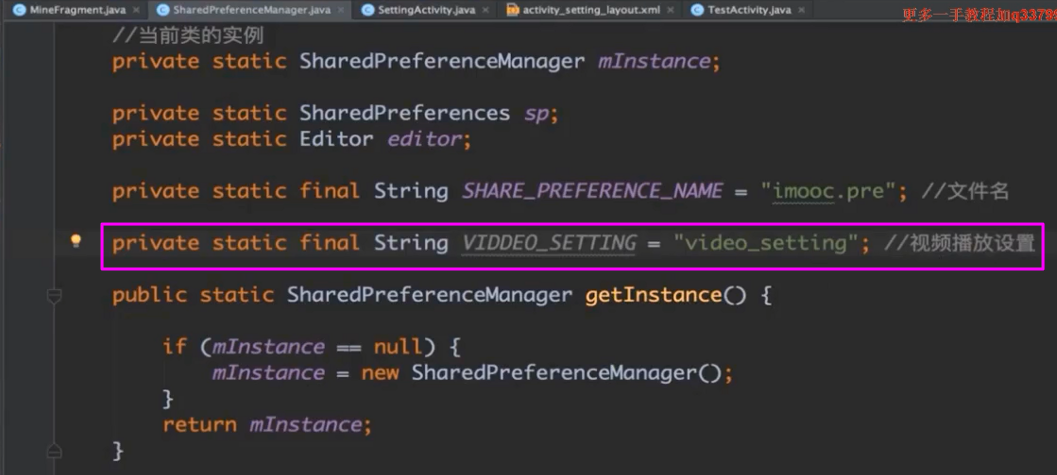
Task: Open the SettingActivity.java tab
Action: (x=427, y=10)
